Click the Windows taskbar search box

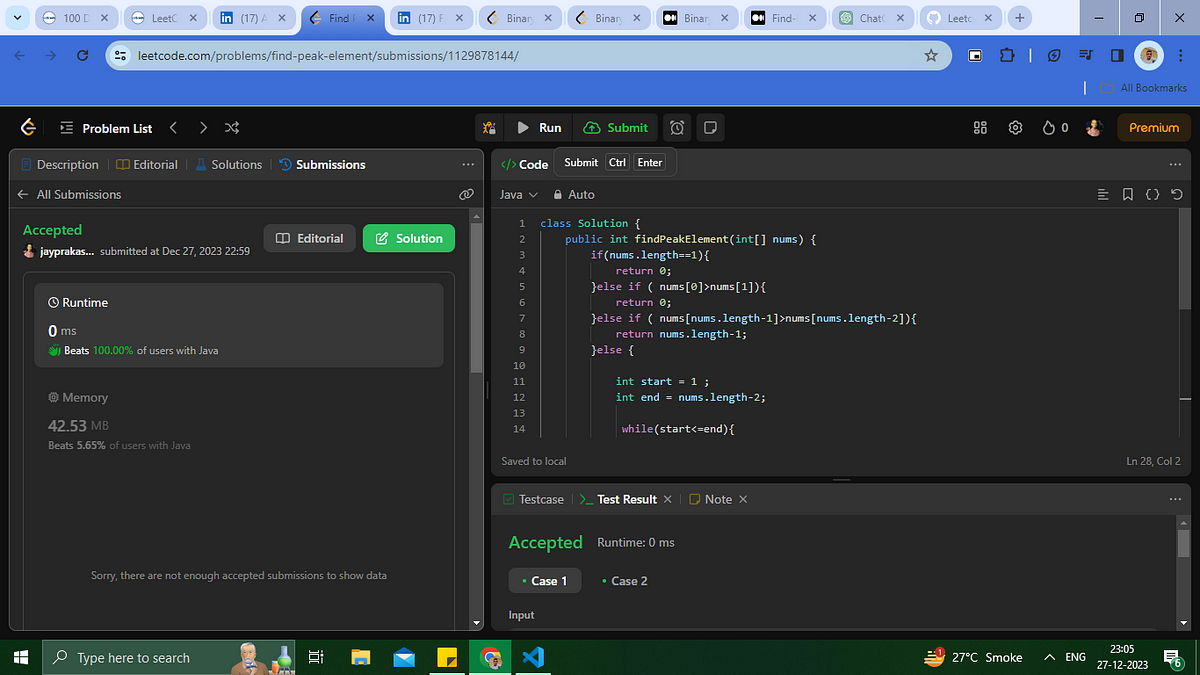[x=168, y=657]
